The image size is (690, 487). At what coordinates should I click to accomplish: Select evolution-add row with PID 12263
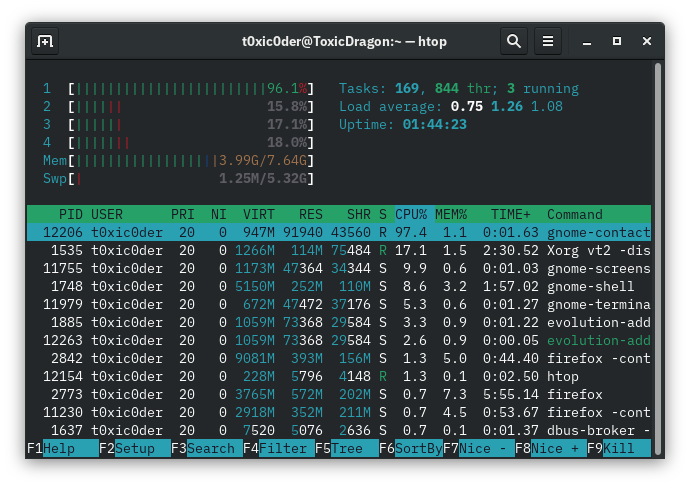(x=339, y=341)
